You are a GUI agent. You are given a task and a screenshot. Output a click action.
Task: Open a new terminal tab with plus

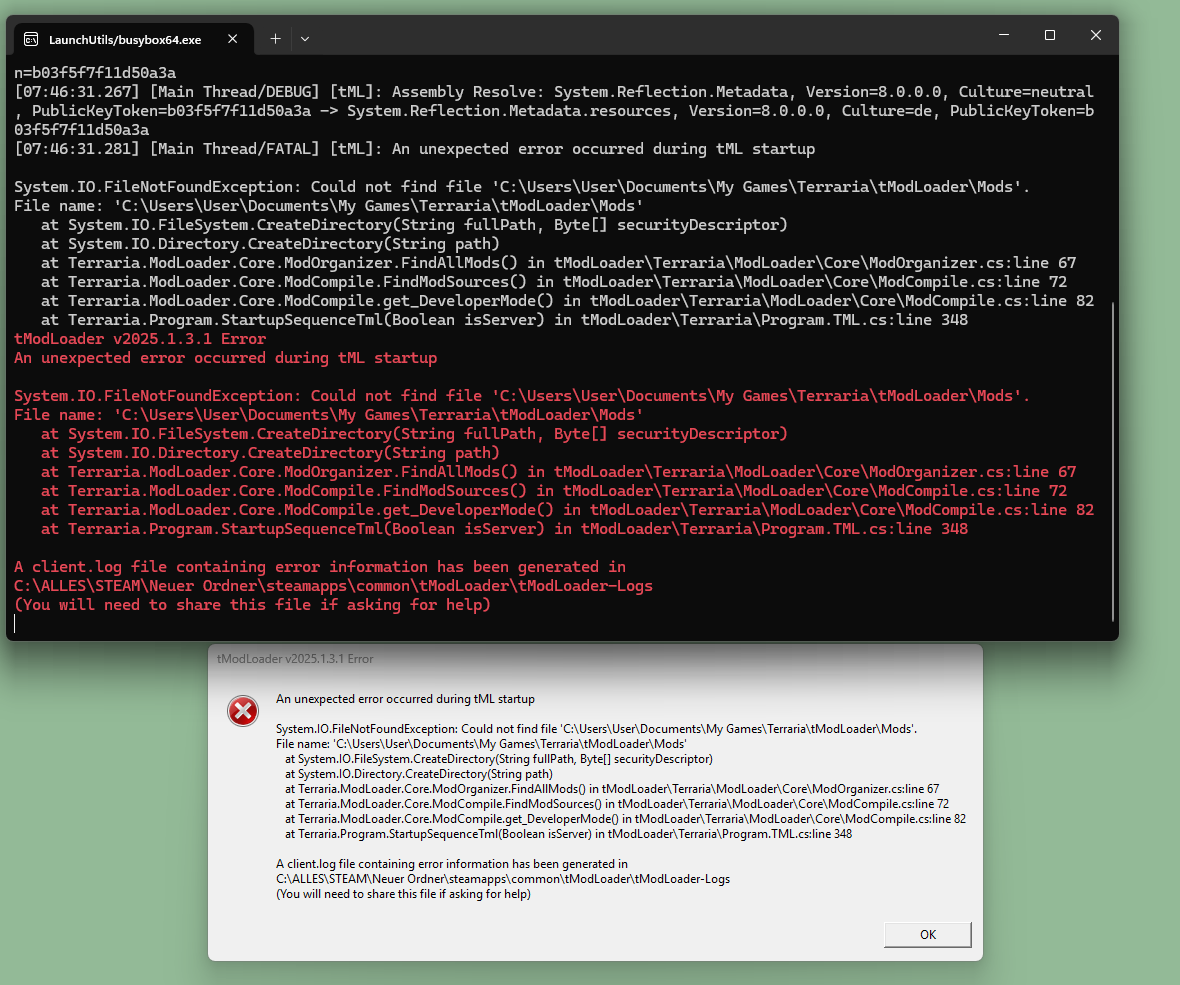pos(275,38)
